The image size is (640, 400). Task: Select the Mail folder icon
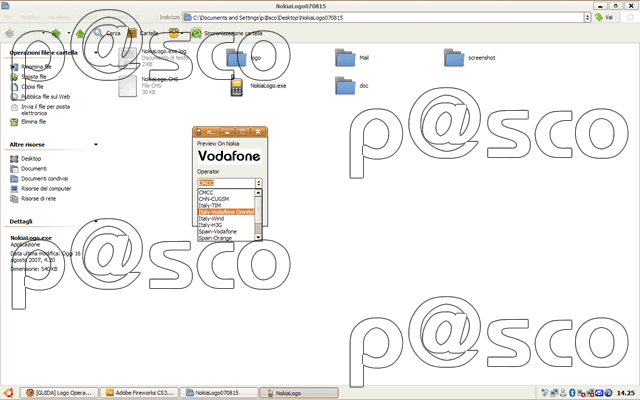tap(345, 58)
